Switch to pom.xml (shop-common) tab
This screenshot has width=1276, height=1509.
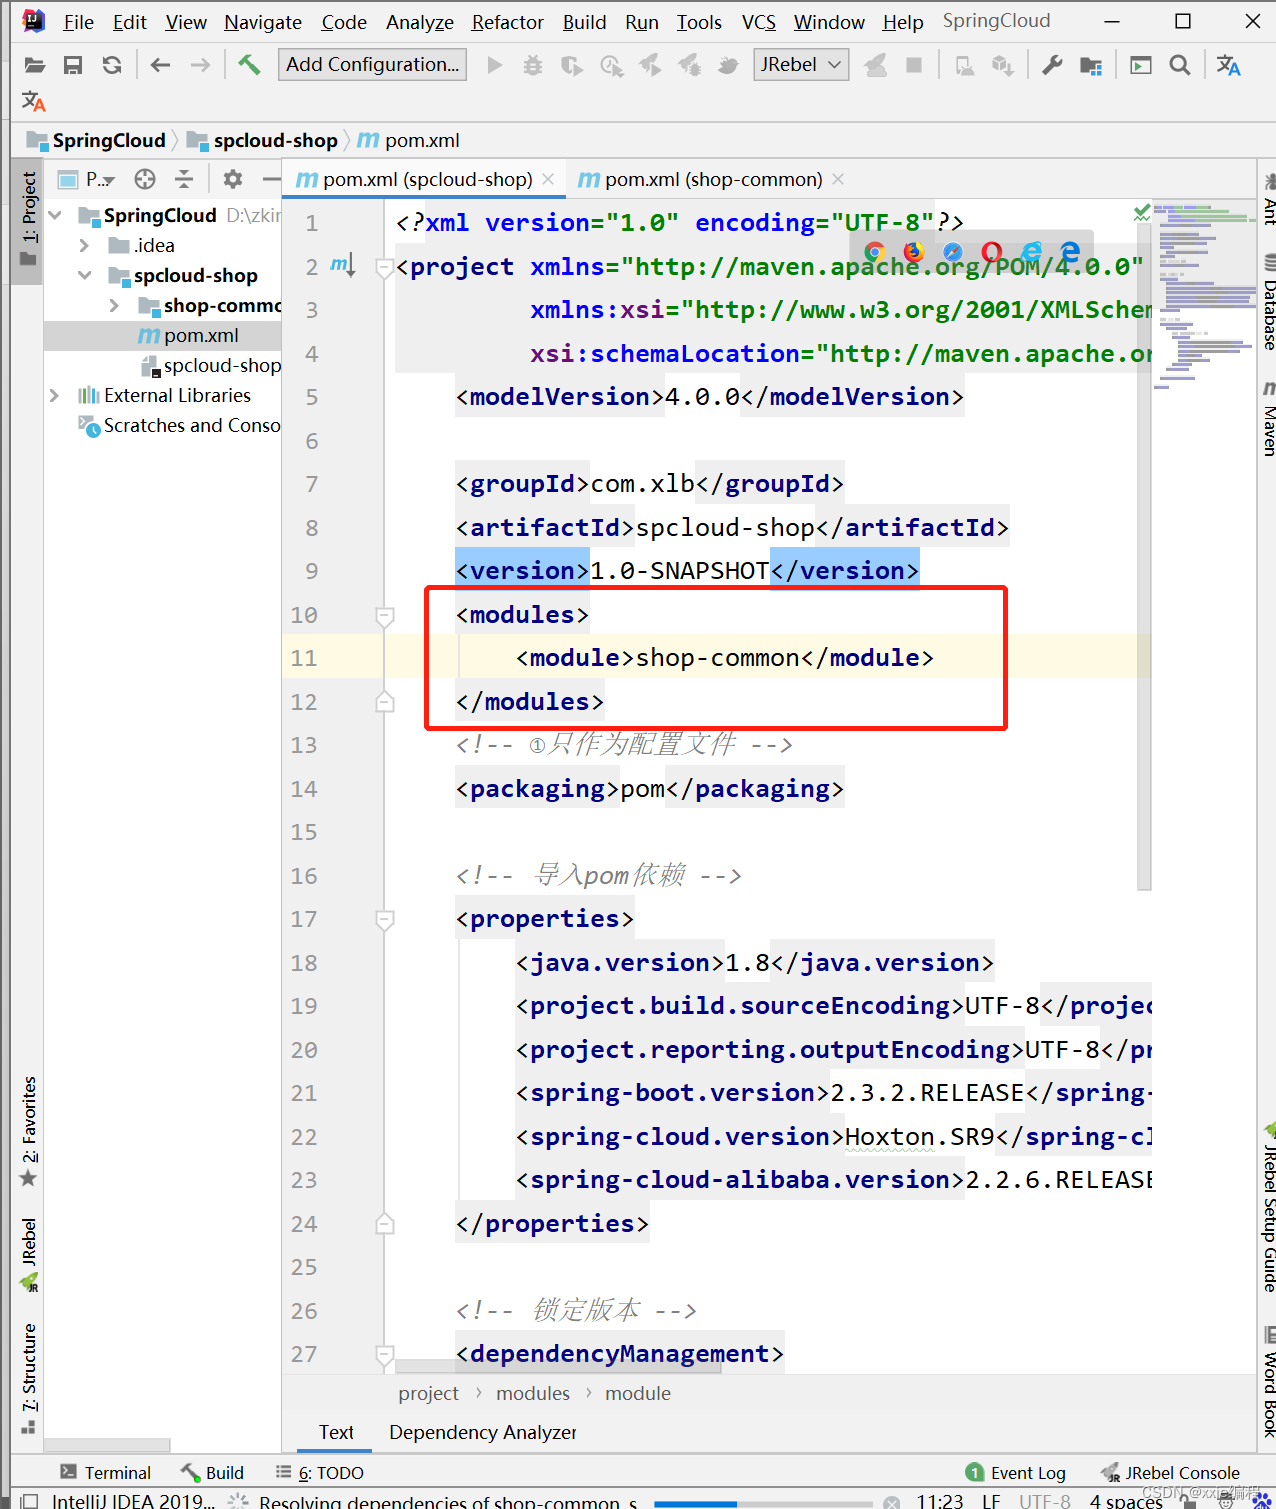tap(713, 179)
